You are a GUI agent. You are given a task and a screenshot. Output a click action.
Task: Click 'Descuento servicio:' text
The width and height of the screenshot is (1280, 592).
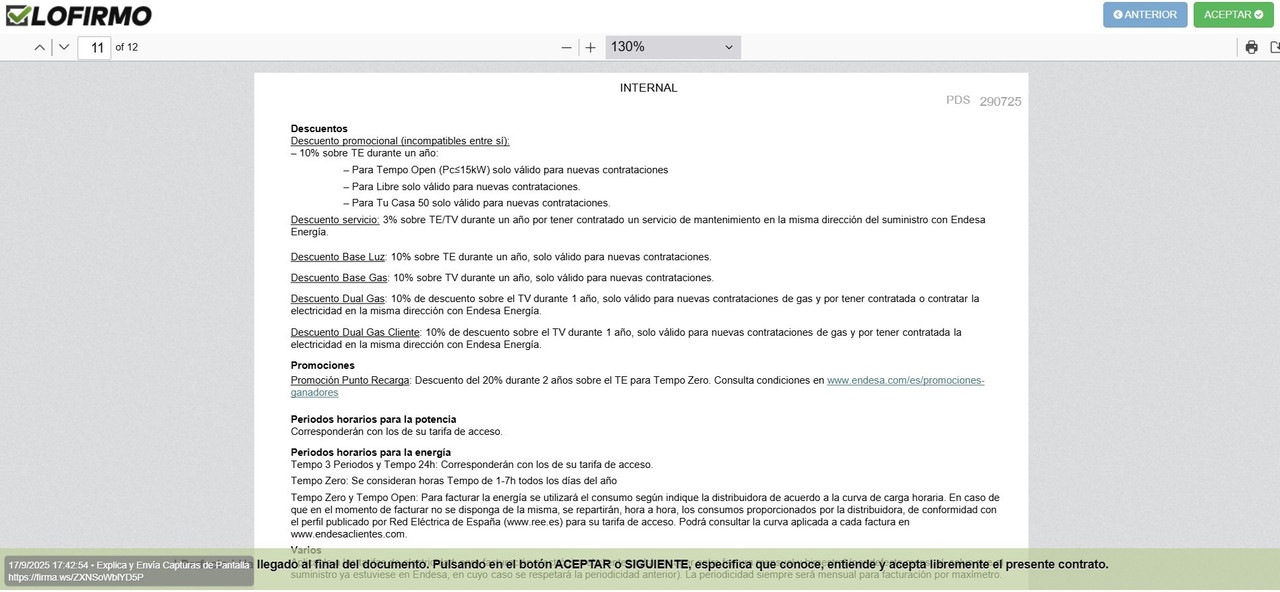(x=335, y=220)
